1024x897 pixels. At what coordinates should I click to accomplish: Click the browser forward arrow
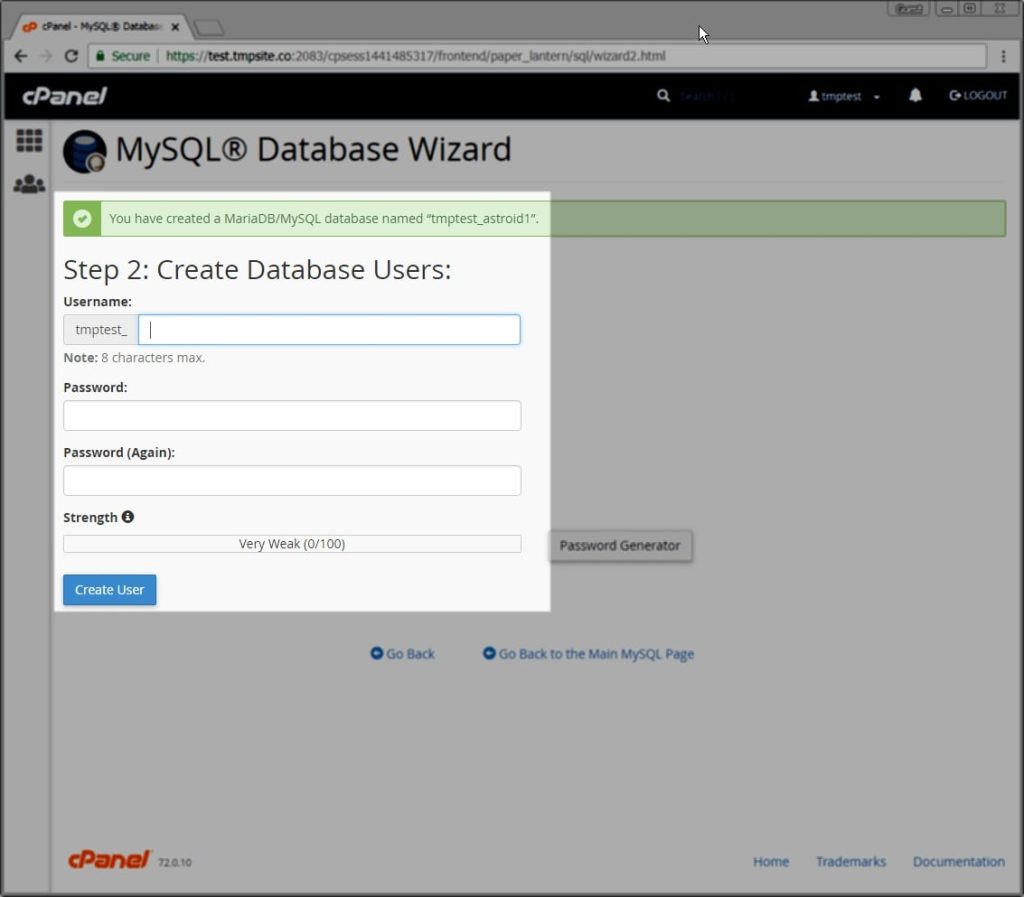click(46, 56)
